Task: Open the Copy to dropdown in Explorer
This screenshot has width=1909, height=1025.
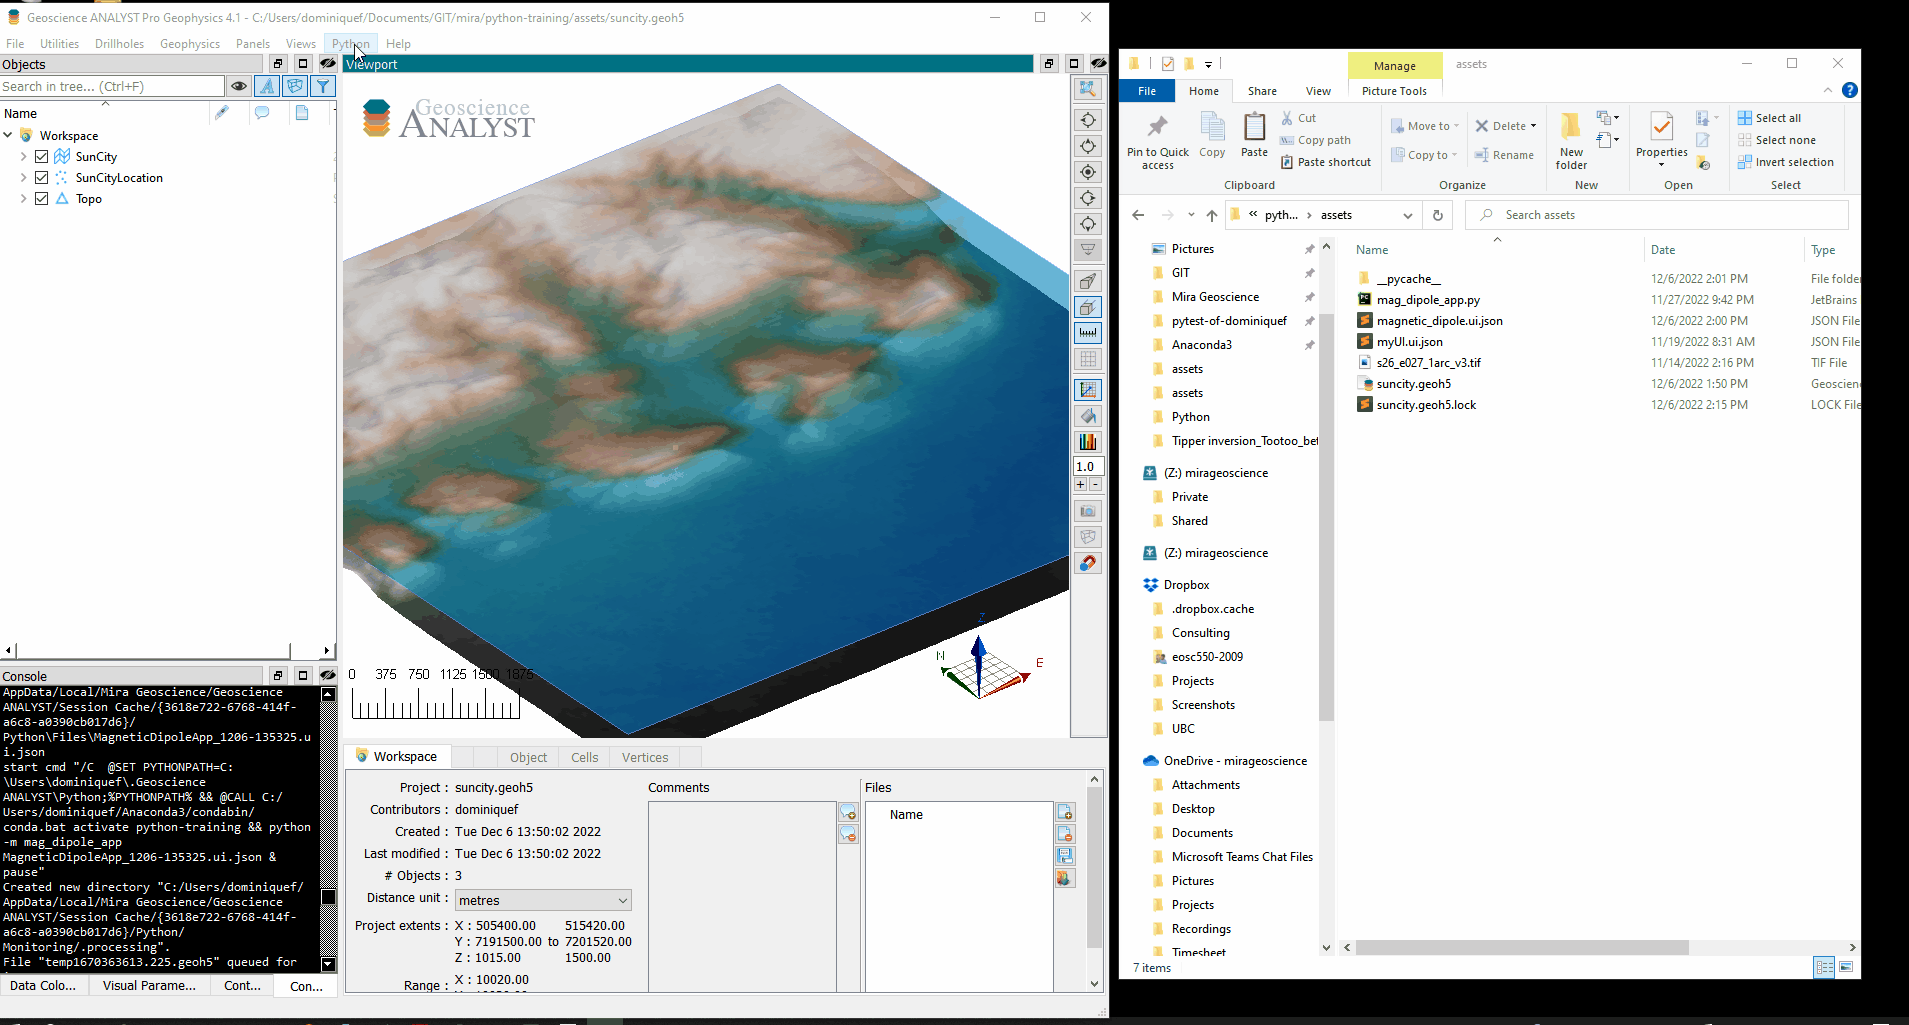Action: [x=1424, y=155]
